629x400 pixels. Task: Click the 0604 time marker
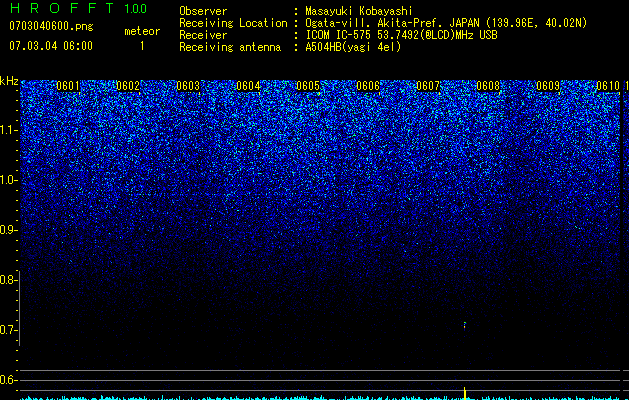click(x=248, y=86)
